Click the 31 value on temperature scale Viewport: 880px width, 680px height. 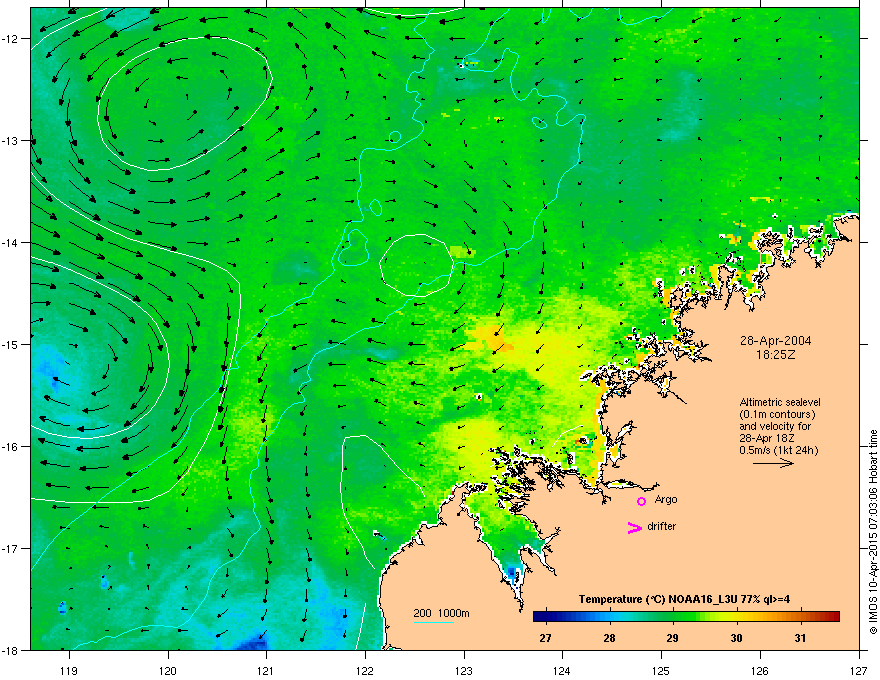(800, 638)
